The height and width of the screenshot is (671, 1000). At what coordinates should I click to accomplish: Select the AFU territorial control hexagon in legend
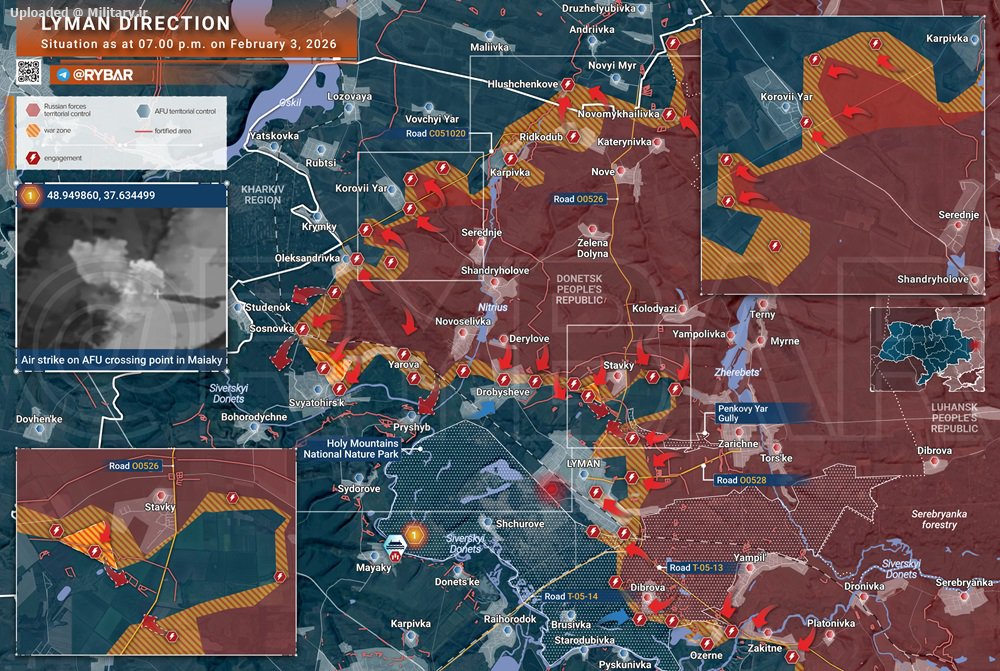143,111
